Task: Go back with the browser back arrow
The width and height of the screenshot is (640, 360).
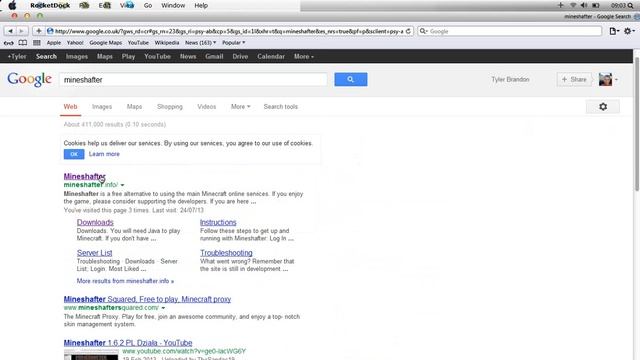Action: point(10,31)
